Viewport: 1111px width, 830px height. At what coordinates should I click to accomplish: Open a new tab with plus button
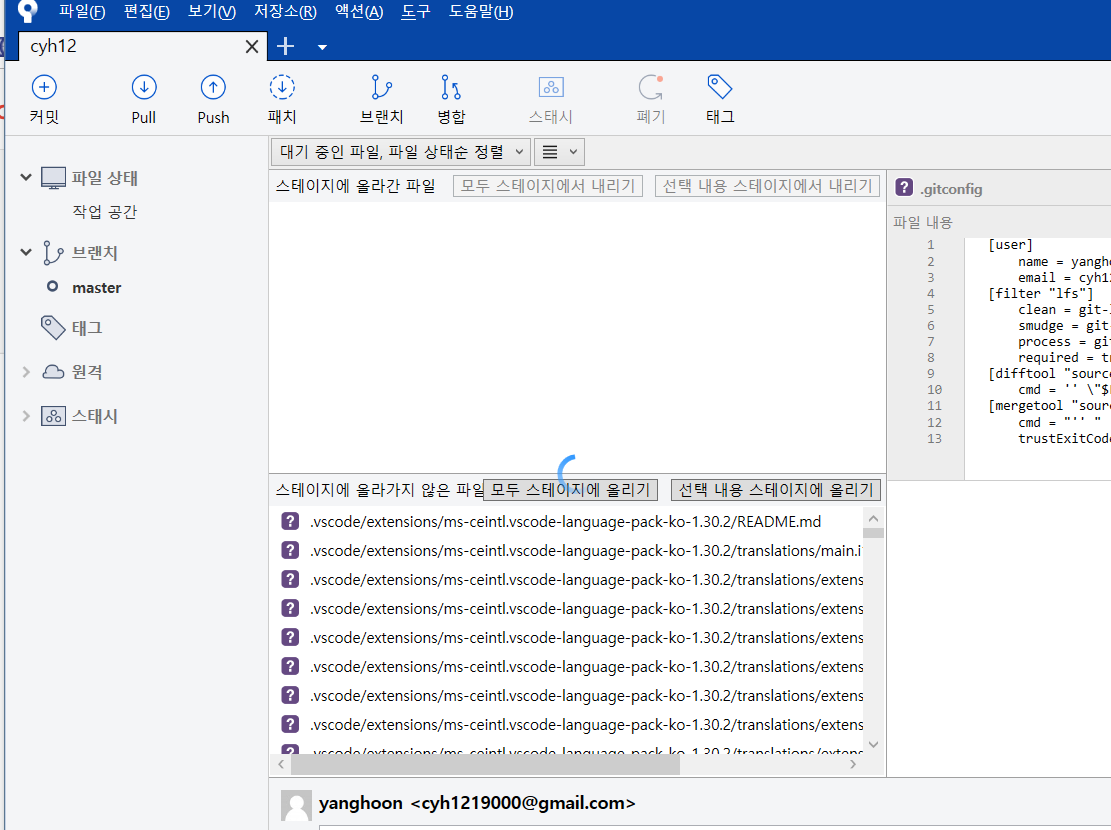[x=286, y=46]
